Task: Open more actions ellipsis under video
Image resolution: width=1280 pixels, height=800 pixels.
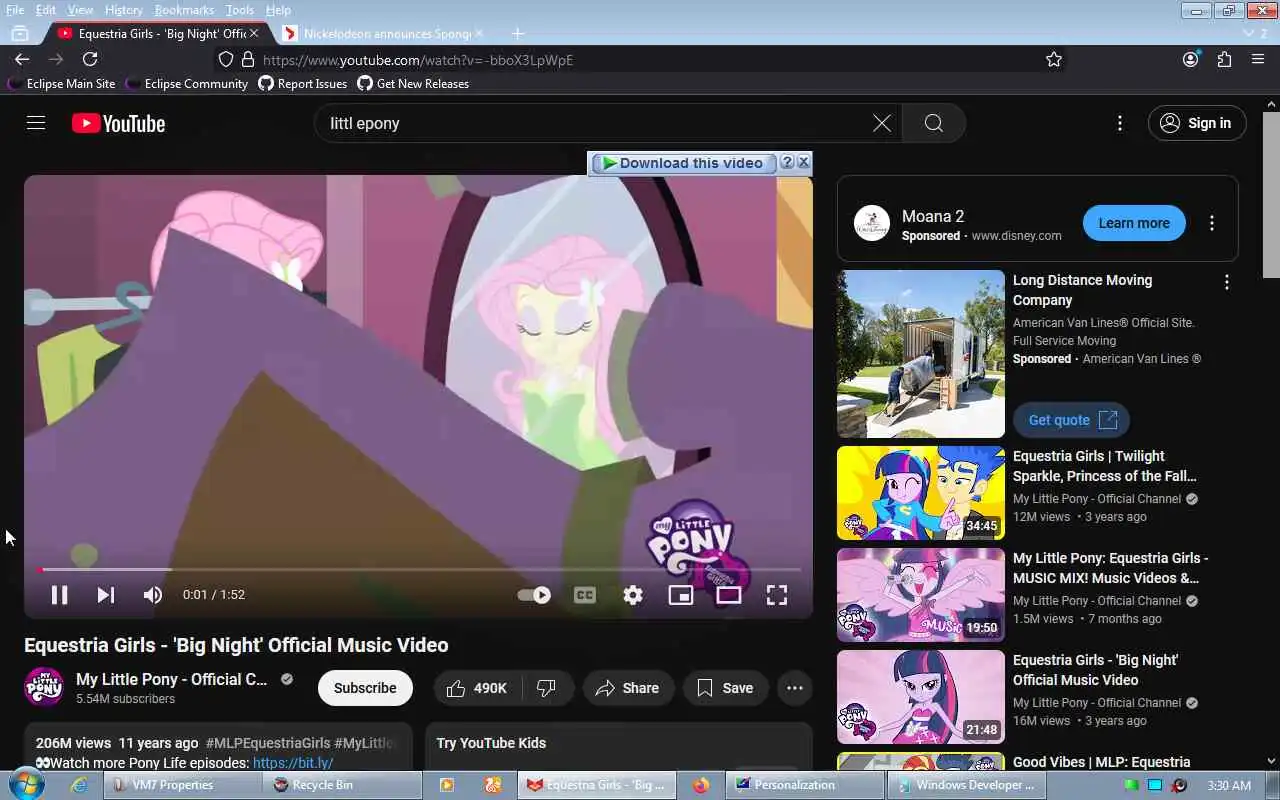Action: coord(795,688)
